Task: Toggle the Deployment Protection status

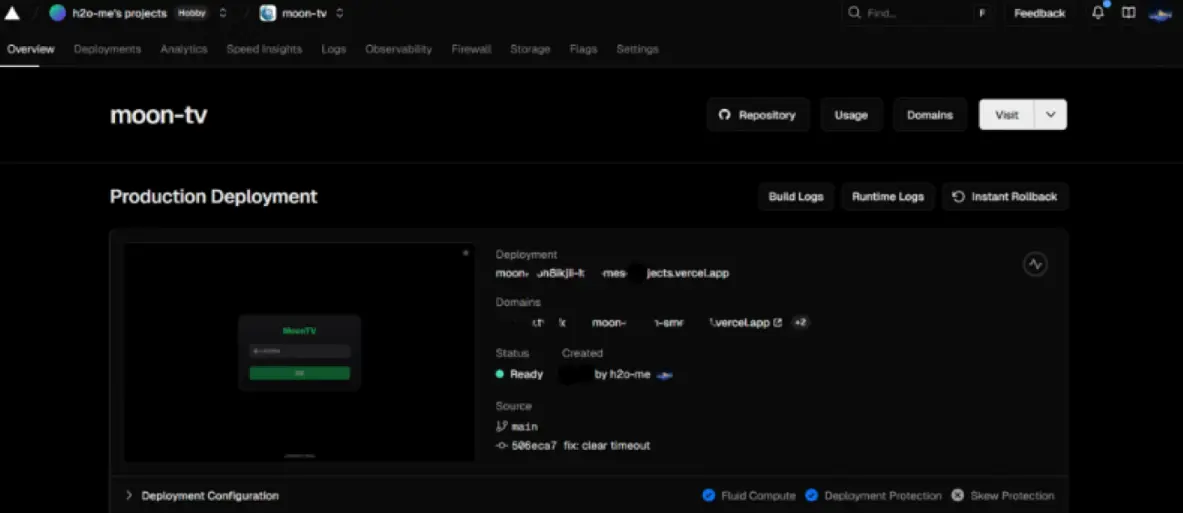Action: click(812, 495)
